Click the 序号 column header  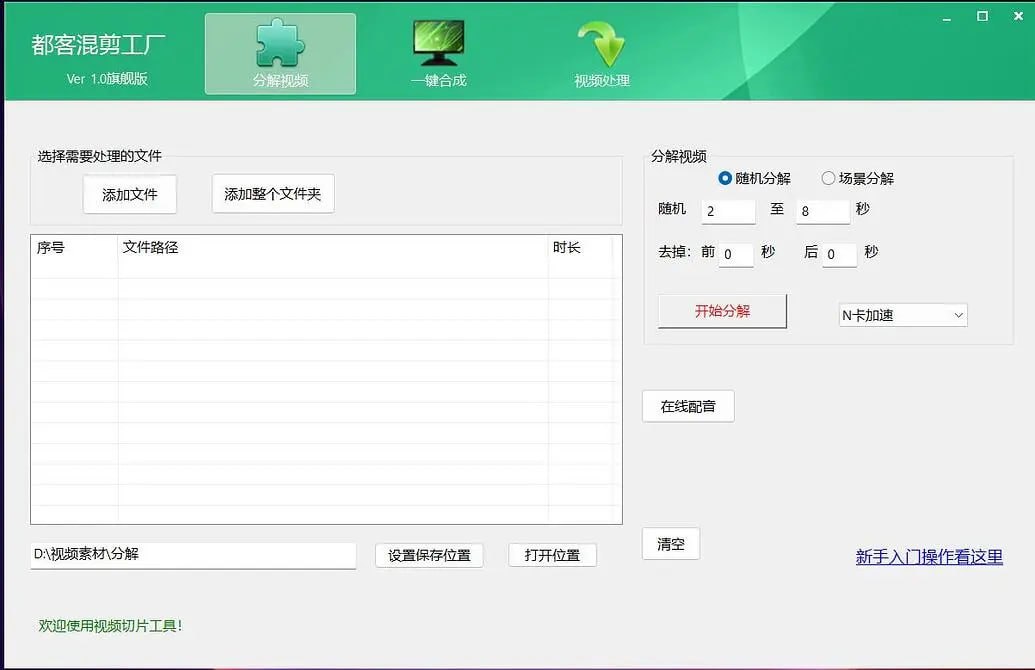[x=74, y=248]
